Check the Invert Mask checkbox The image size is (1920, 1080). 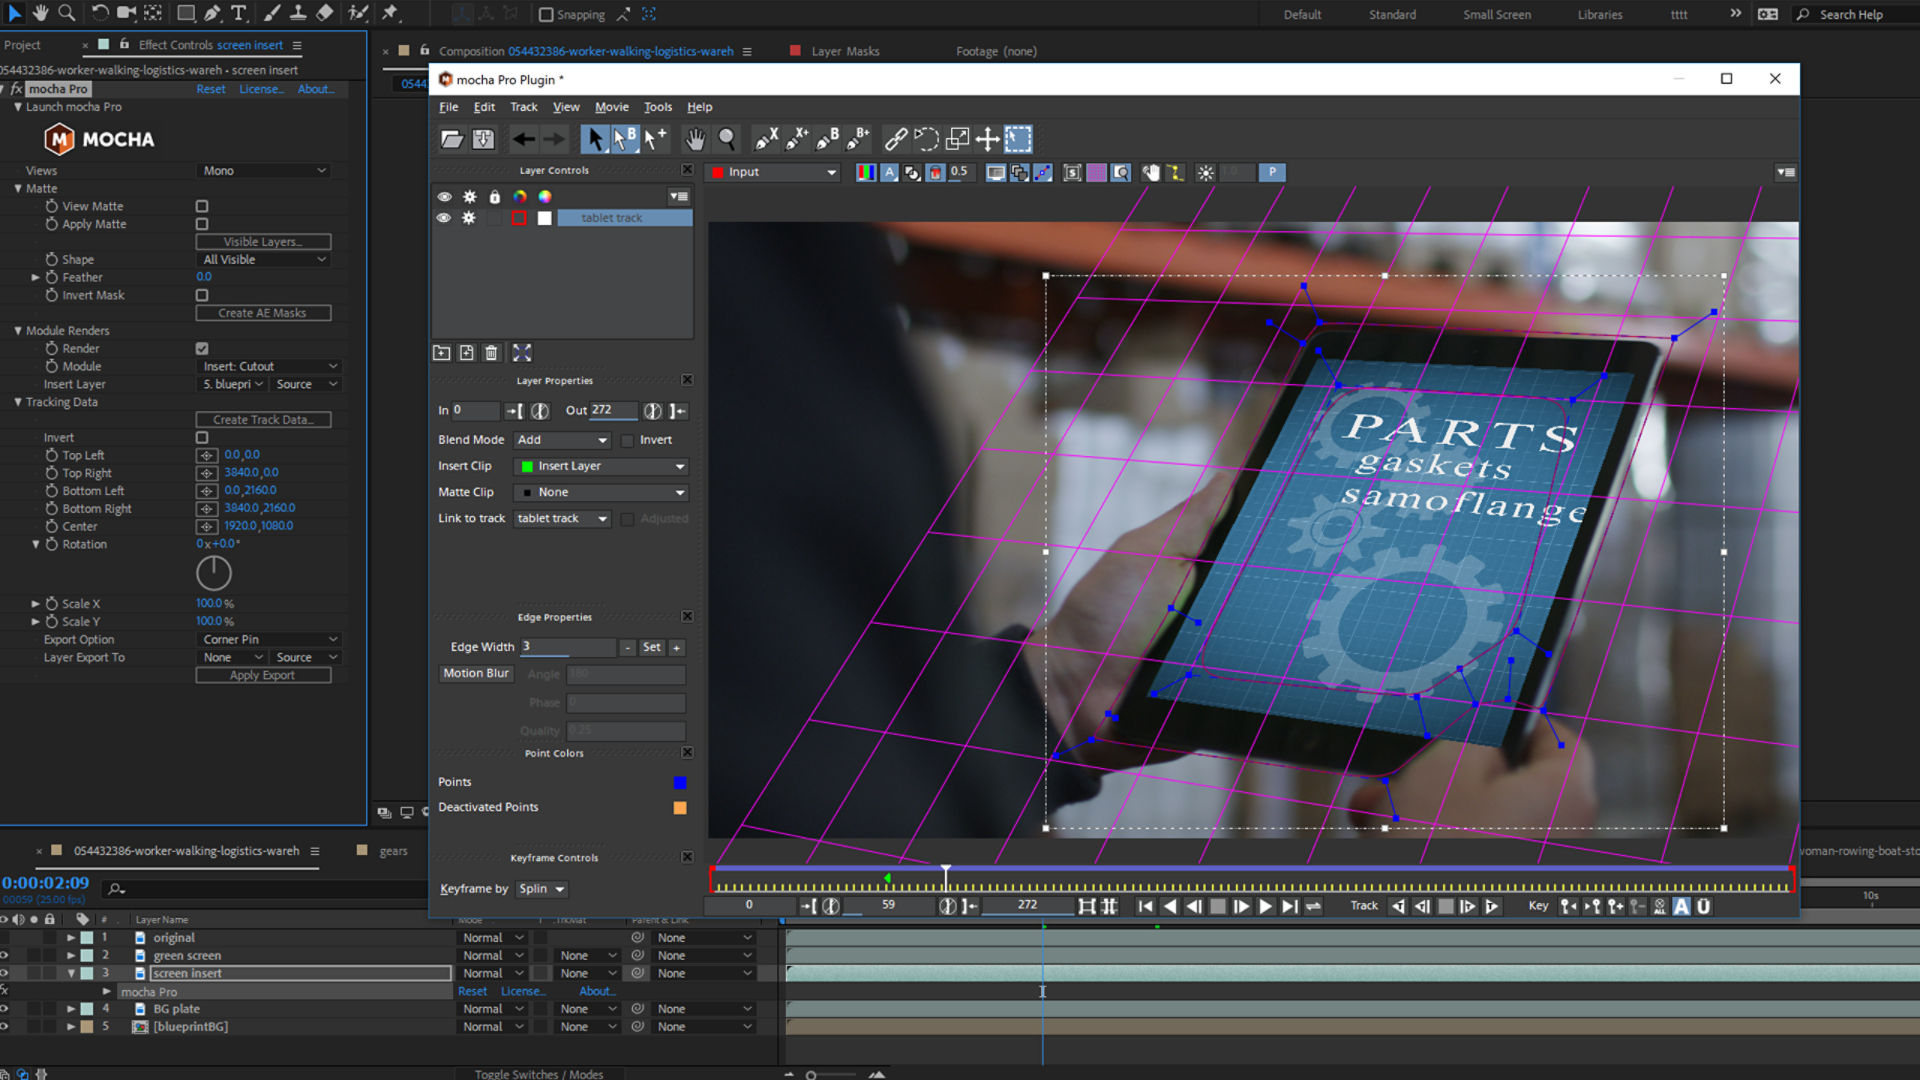(202, 295)
